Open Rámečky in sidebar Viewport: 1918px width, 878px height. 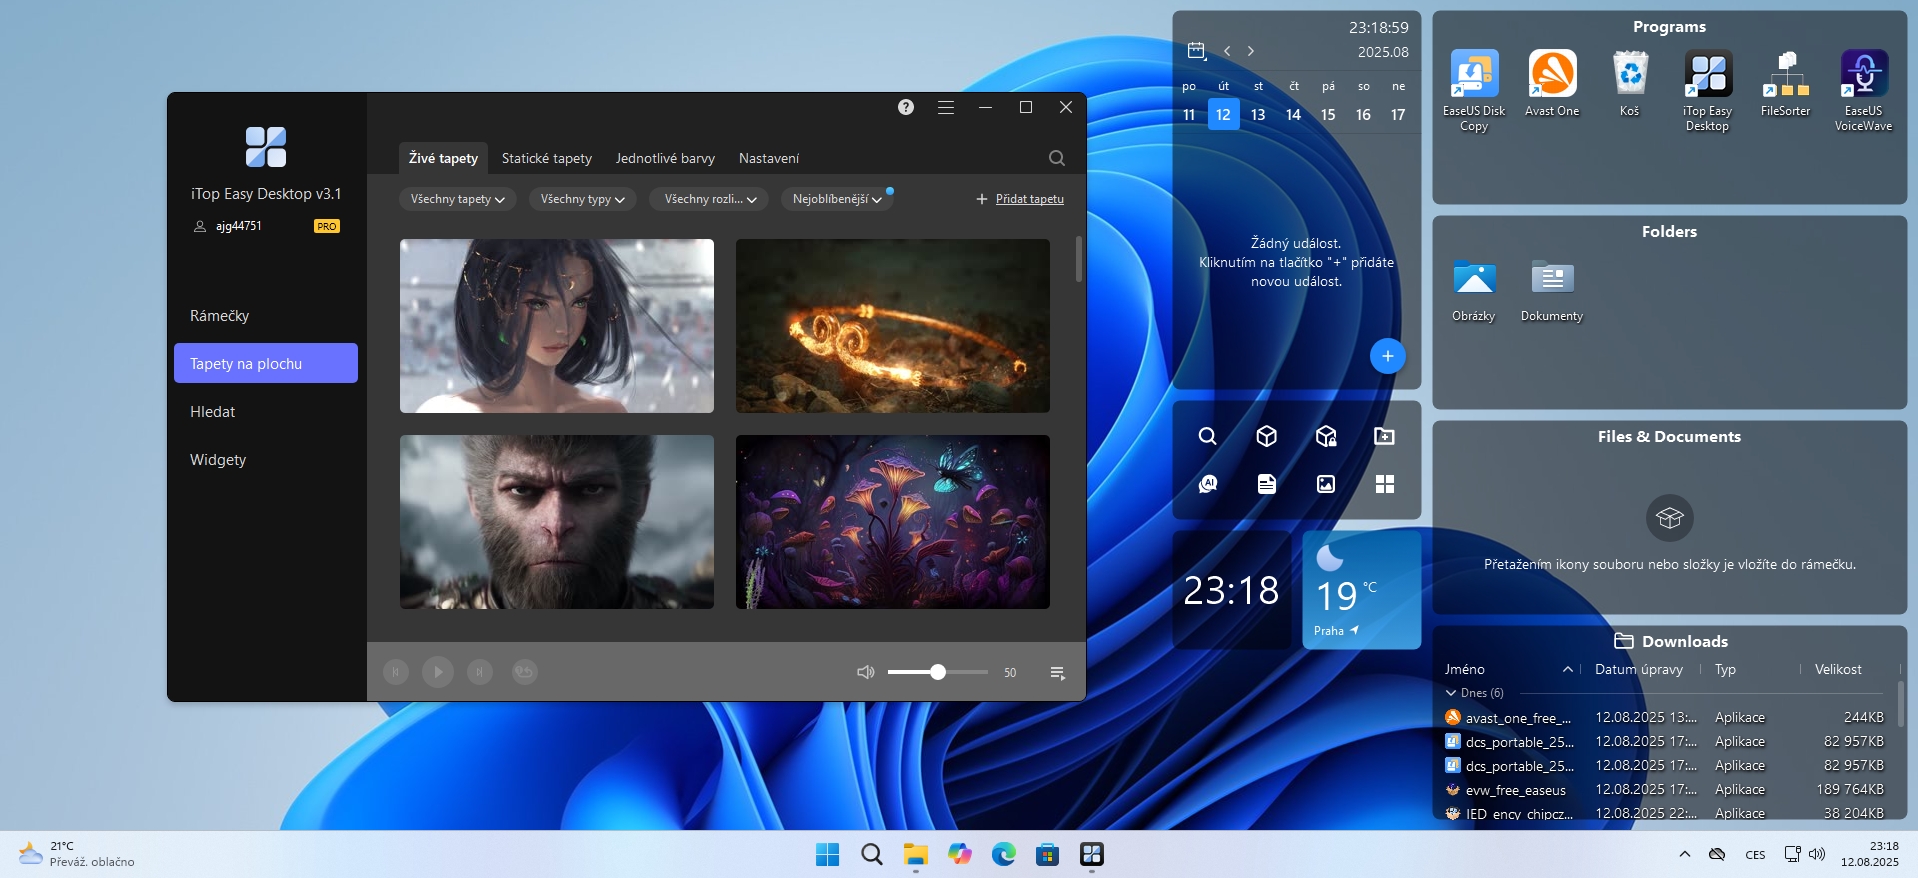tap(266, 315)
